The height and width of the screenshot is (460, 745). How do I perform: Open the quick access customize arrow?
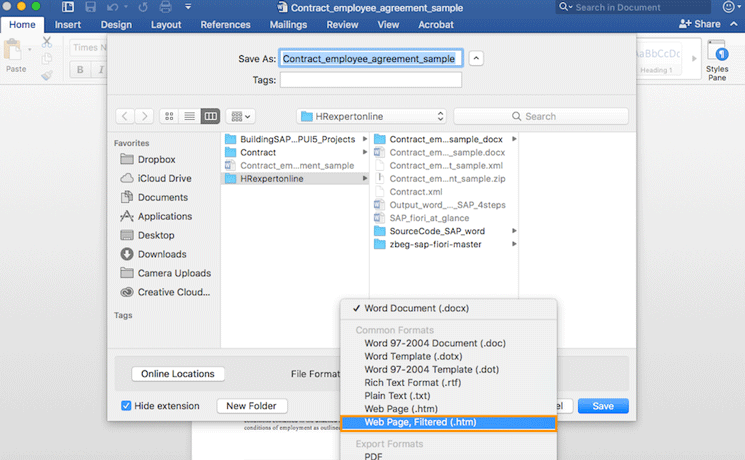[x=188, y=7]
